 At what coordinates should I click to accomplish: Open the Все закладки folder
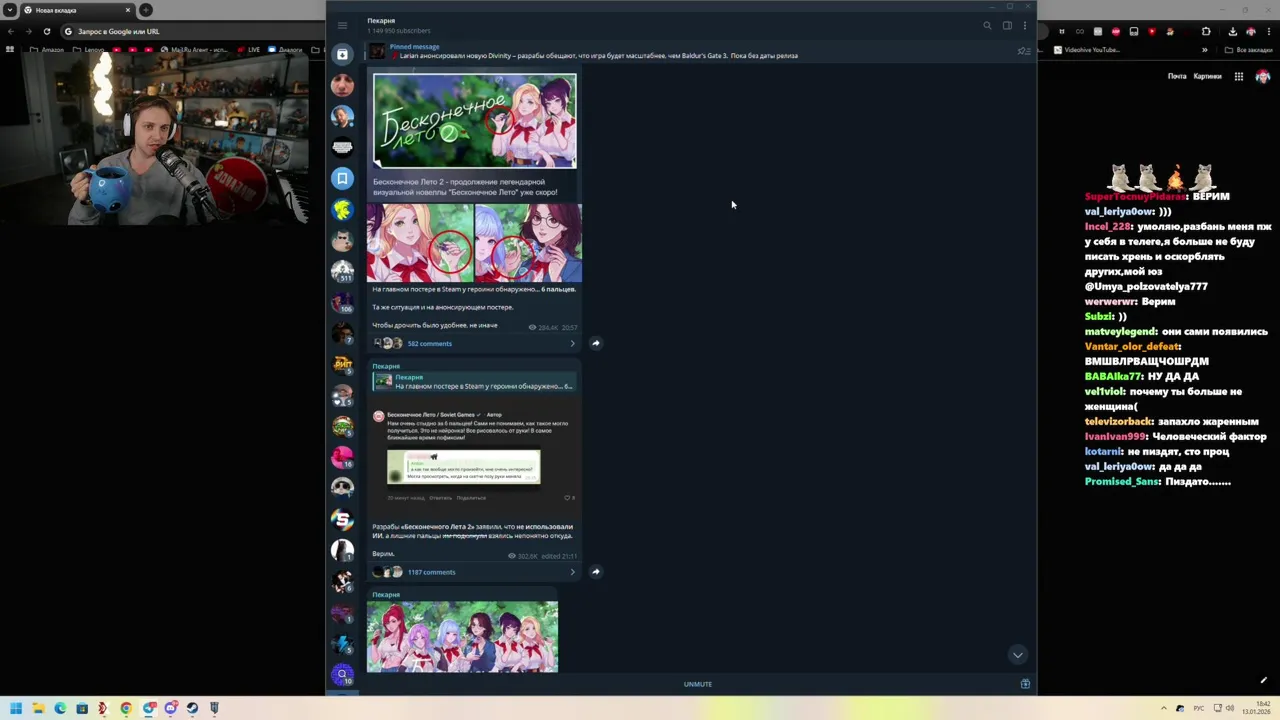1248,50
